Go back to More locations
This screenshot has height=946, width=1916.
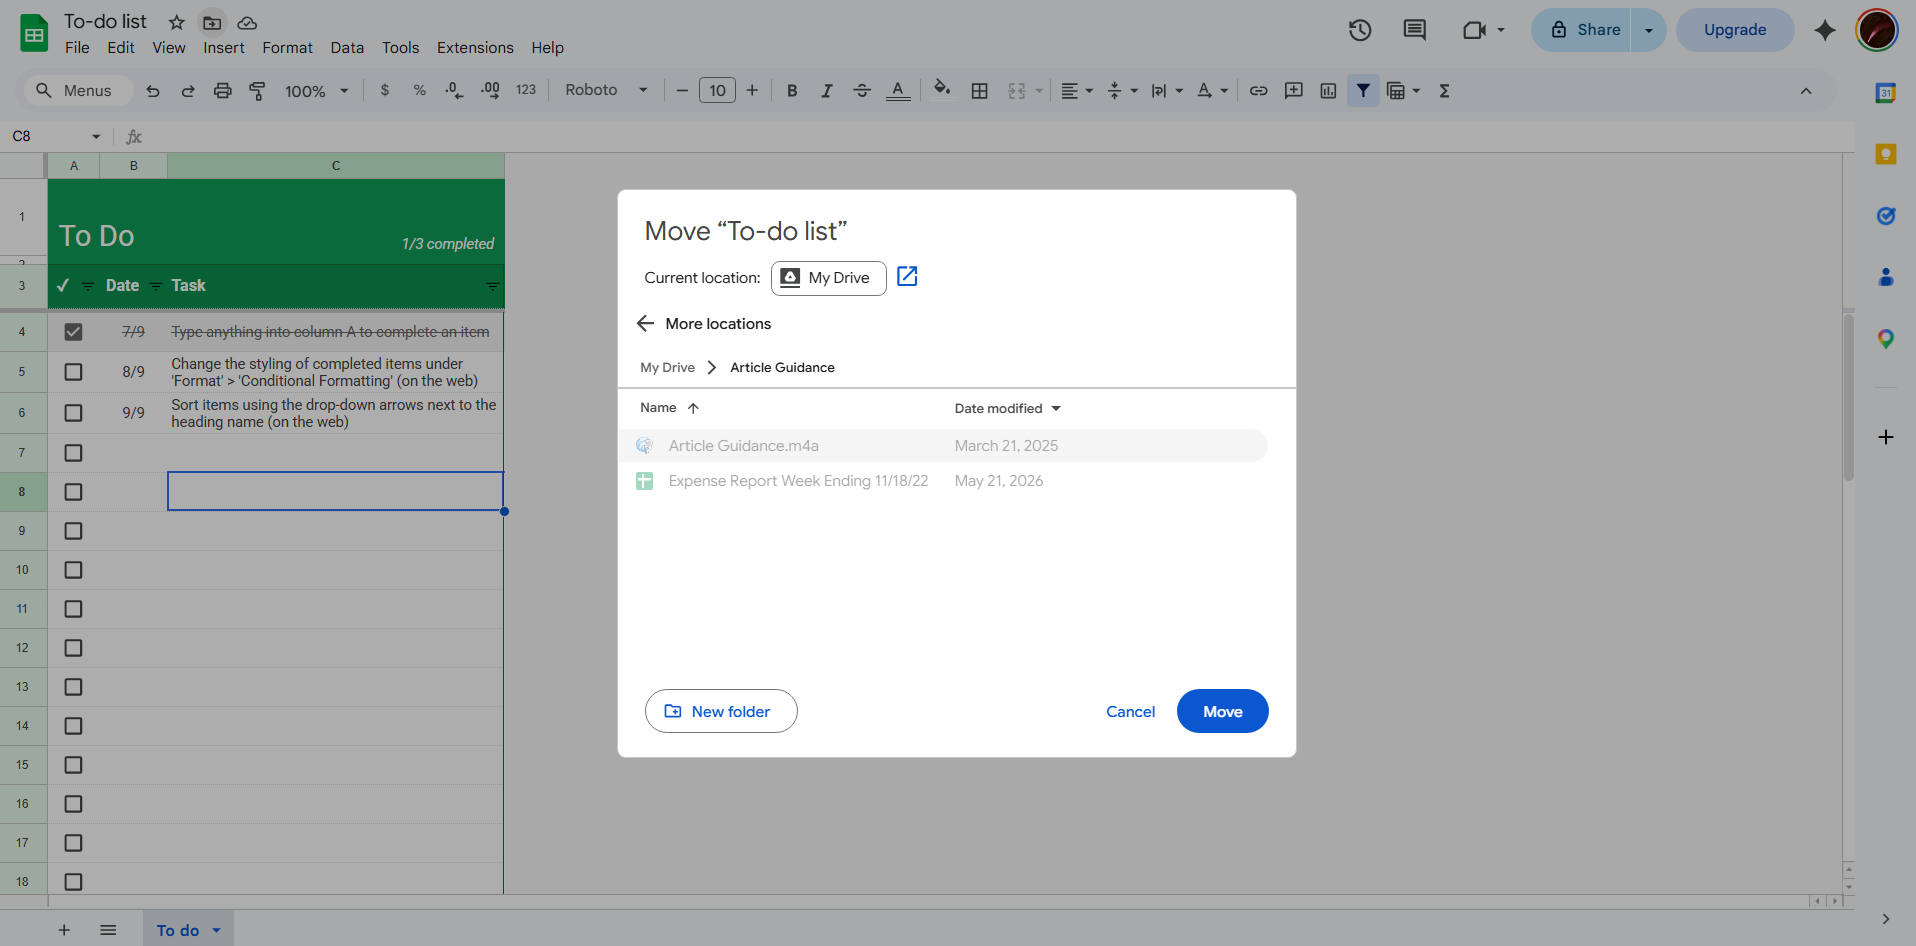[645, 324]
